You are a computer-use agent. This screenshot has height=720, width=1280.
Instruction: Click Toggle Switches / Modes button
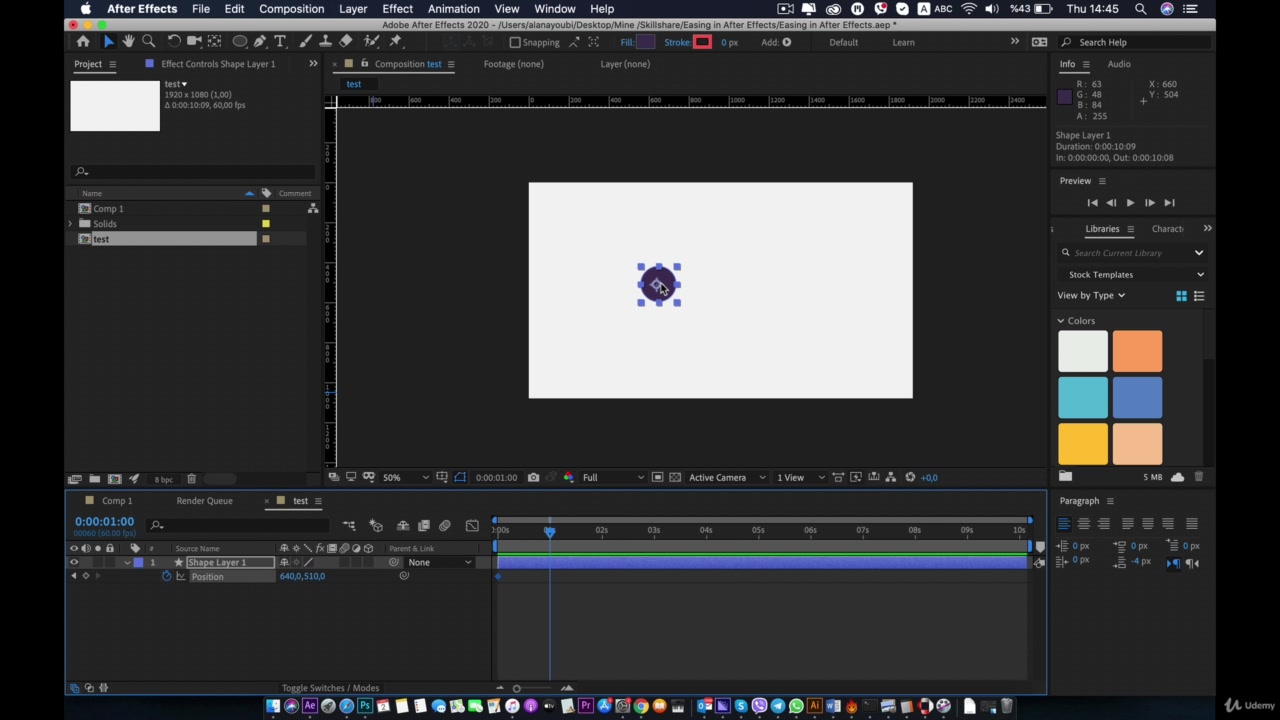point(330,688)
